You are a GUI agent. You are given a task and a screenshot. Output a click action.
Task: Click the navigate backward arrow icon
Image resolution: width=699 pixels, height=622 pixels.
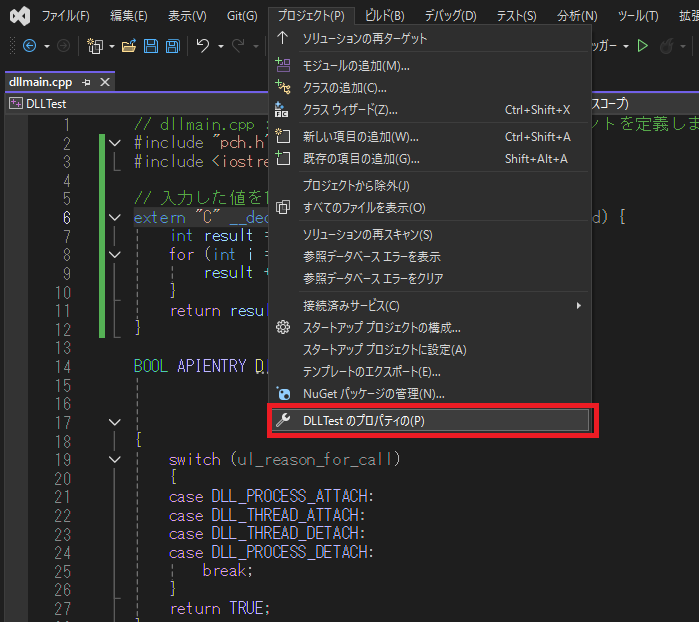[x=28, y=46]
